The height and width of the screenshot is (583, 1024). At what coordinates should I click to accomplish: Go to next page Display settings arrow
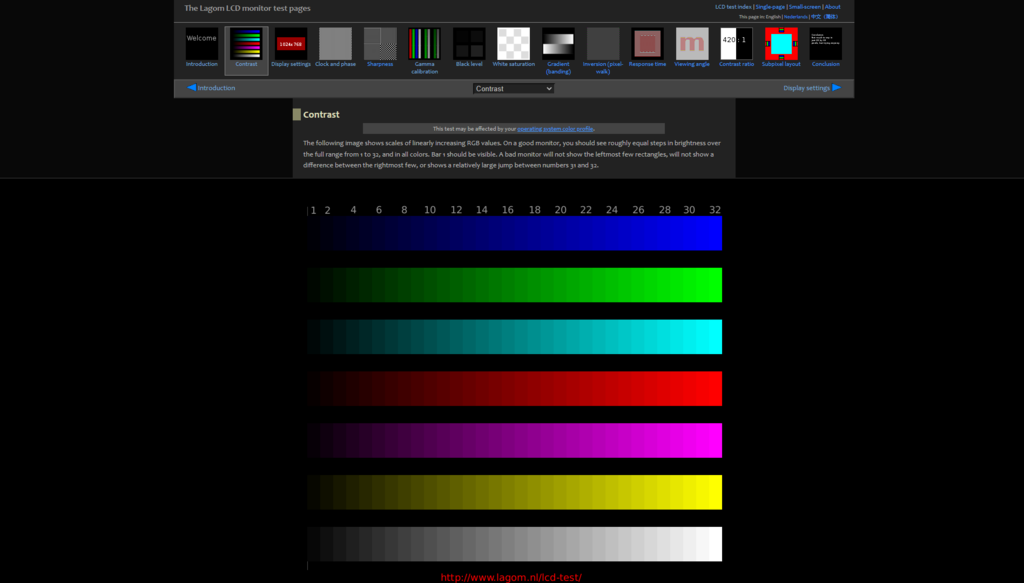tap(811, 88)
